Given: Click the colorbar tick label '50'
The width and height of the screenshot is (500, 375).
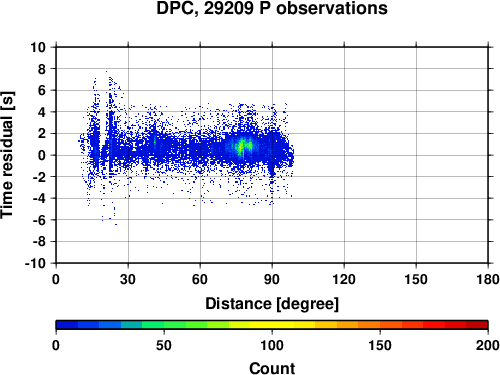Looking at the screenshot, I should [164, 345].
